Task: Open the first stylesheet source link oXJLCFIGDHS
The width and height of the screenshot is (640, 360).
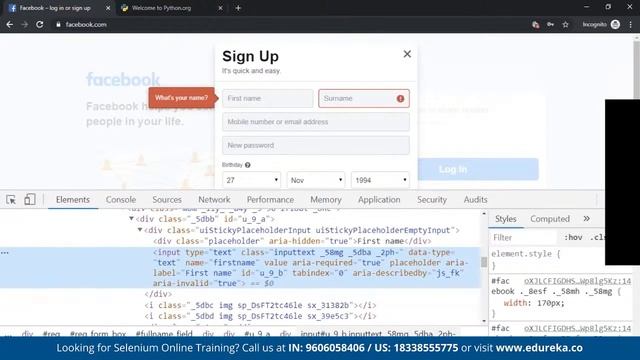Action: point(578,281)
